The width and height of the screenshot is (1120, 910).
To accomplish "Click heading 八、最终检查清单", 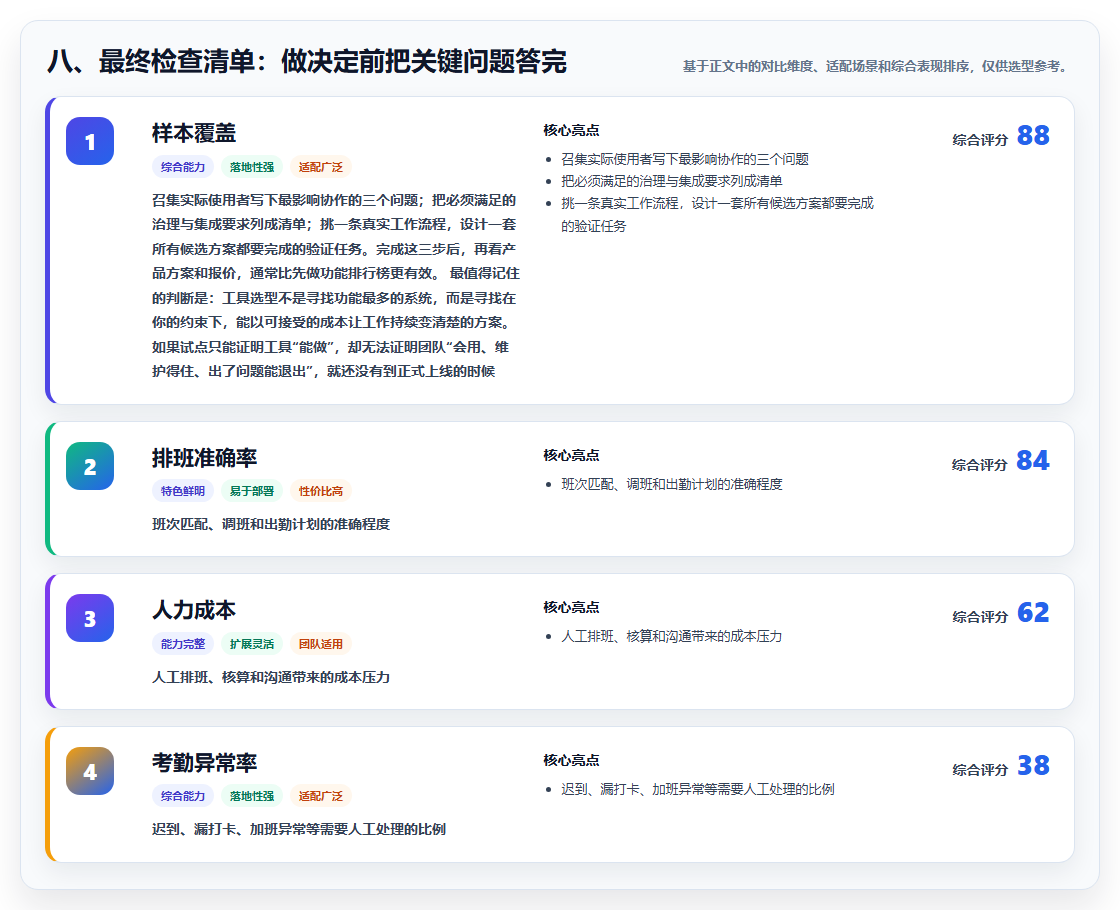I will [306, 61].
